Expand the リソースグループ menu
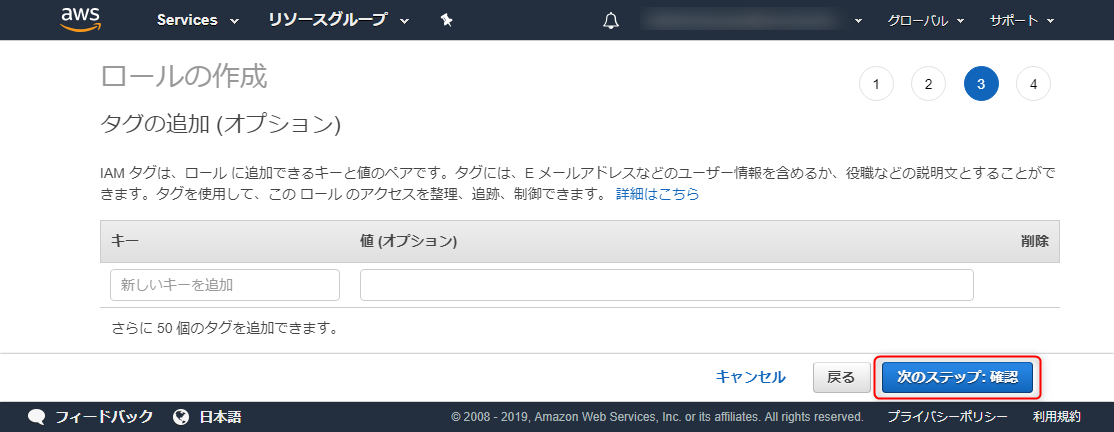This screenshot has width=1114, height=432. click(338, 20)
